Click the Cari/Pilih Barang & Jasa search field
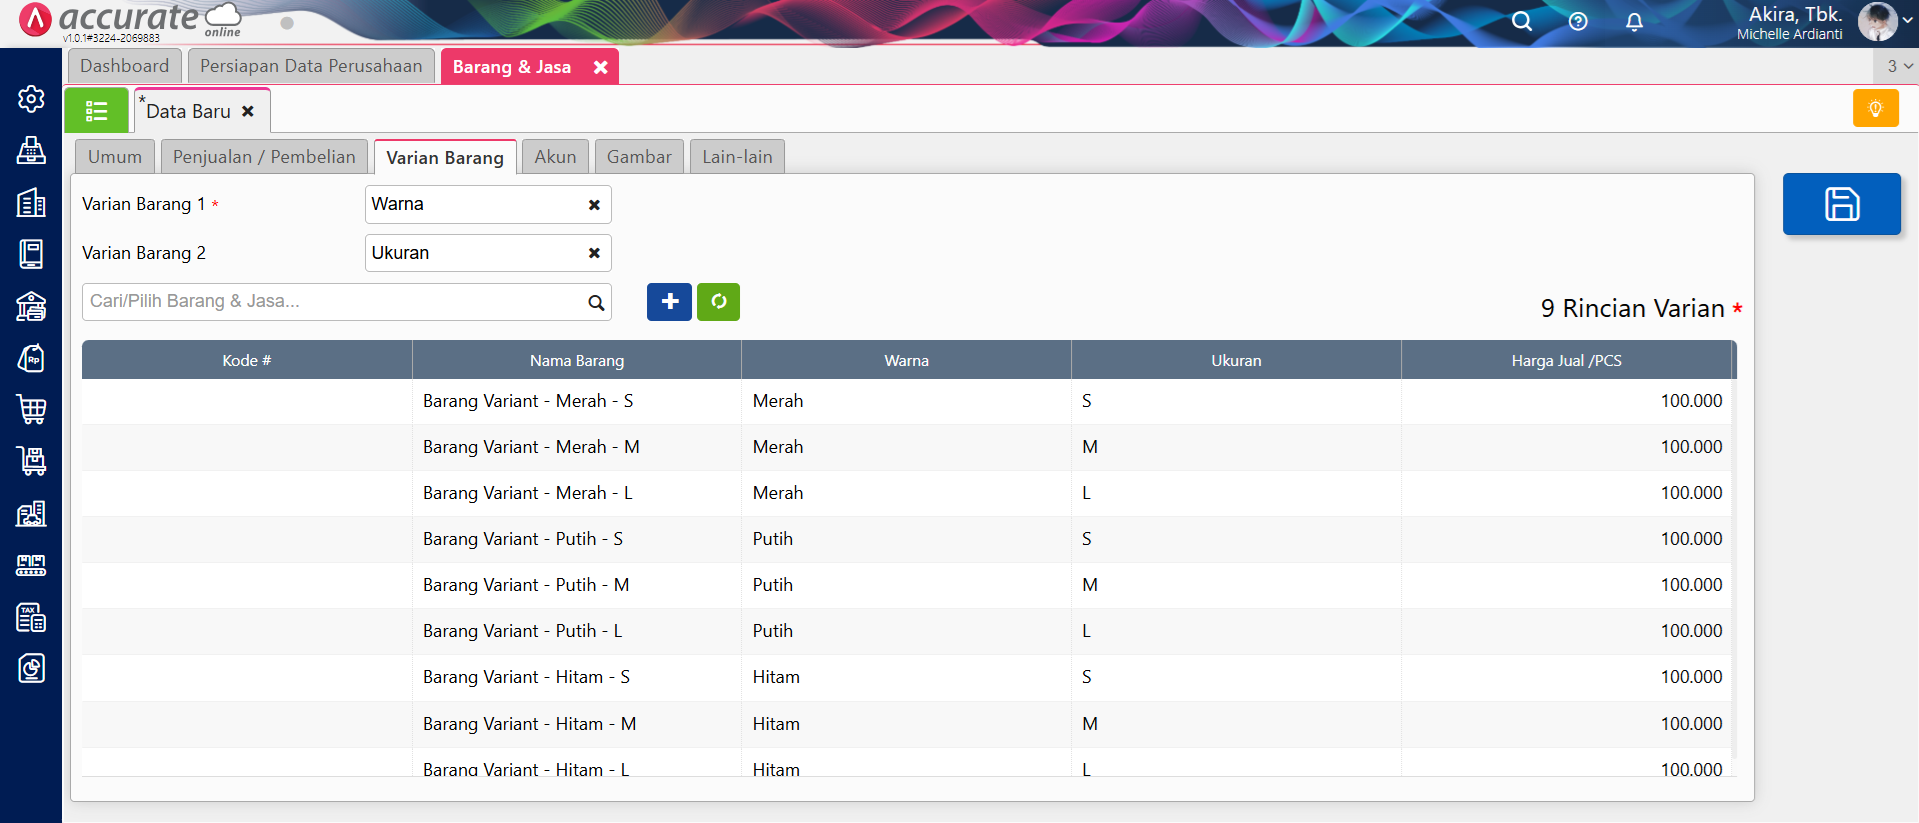Image resolution: width=1919 pixels, height=823 pixels. click(335, 302)
